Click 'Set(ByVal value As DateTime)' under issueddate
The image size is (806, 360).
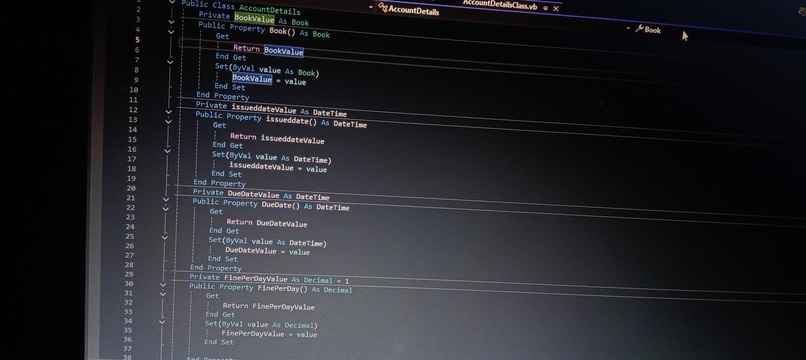[x=271, y=157]
